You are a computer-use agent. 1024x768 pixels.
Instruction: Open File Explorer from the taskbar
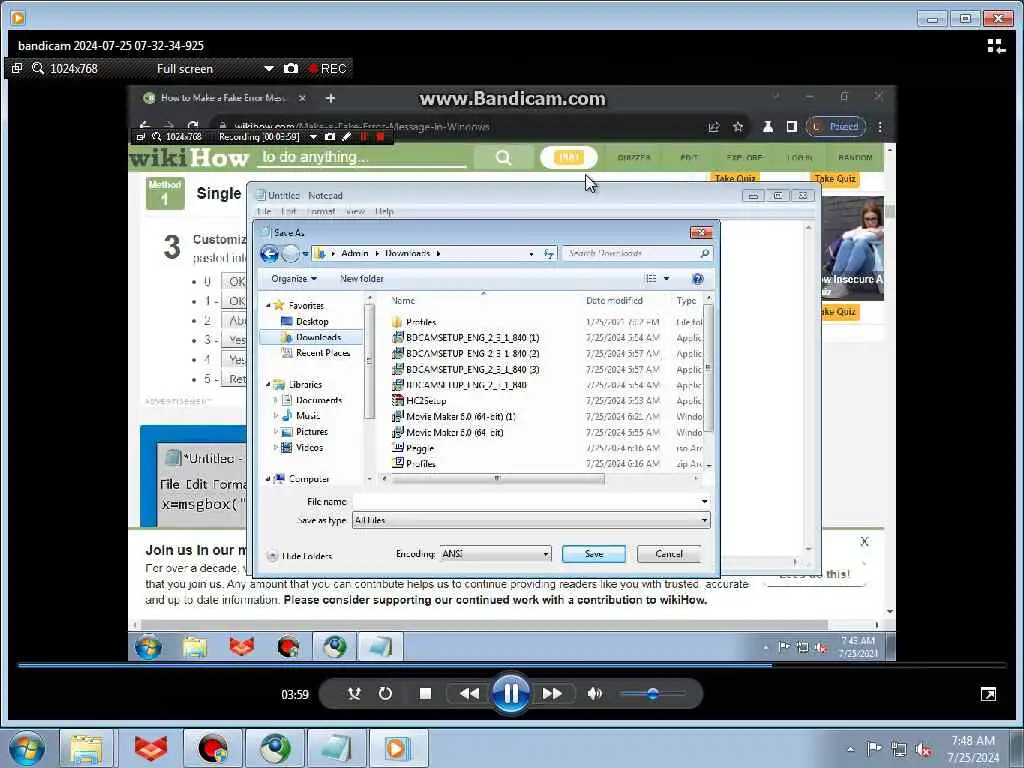87,748
